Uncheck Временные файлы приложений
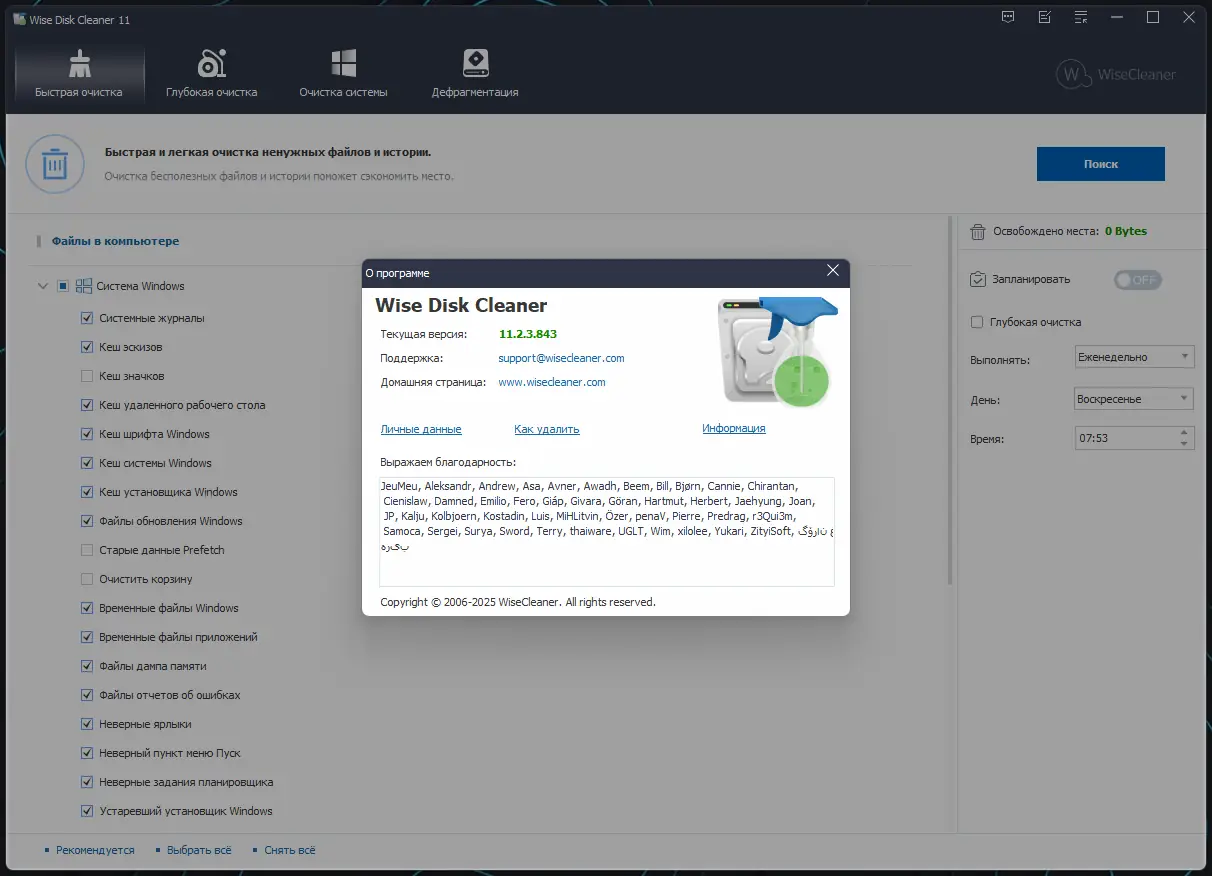 [x=87, y=637]
